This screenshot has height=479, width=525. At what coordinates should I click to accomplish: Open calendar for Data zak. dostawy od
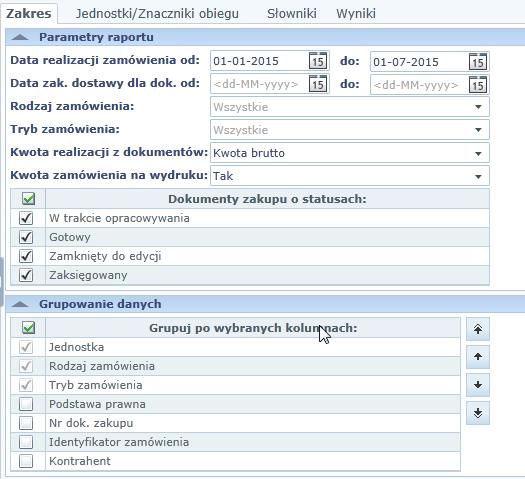pos(317,84)
